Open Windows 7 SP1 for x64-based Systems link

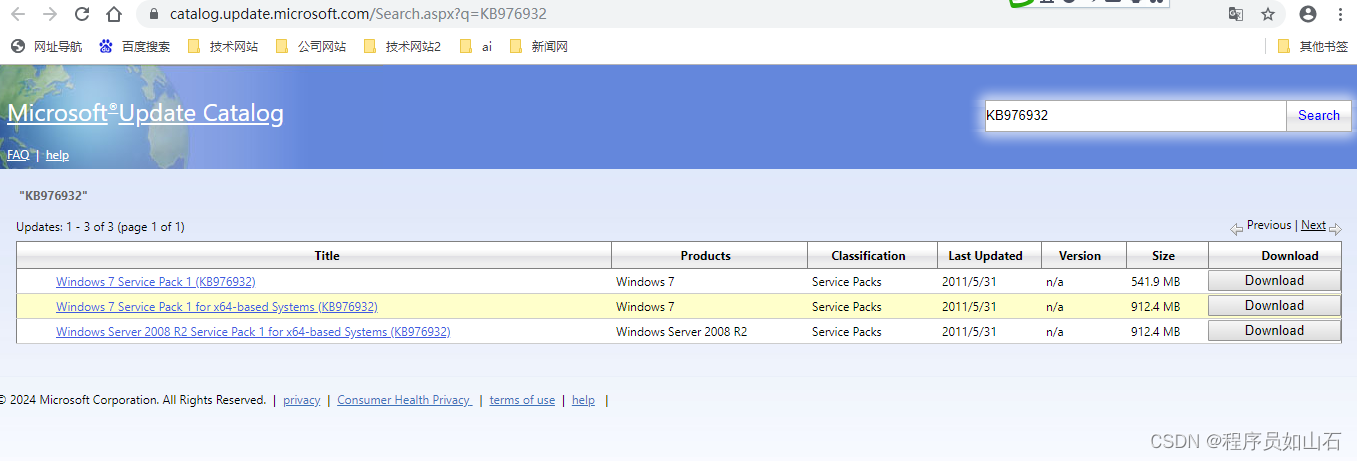pyautogui.click(x=217, y=307)
